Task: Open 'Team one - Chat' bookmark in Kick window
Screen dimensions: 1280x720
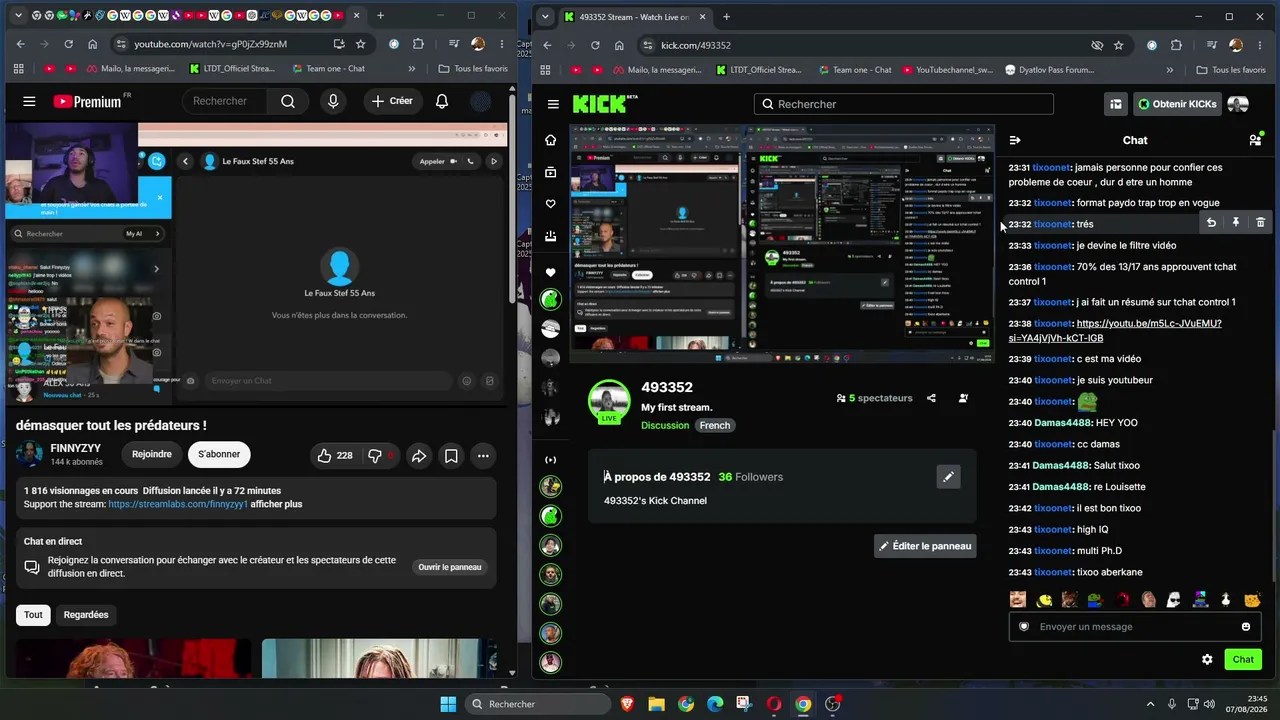Action: pyautogui.click(x=854, y=70)
